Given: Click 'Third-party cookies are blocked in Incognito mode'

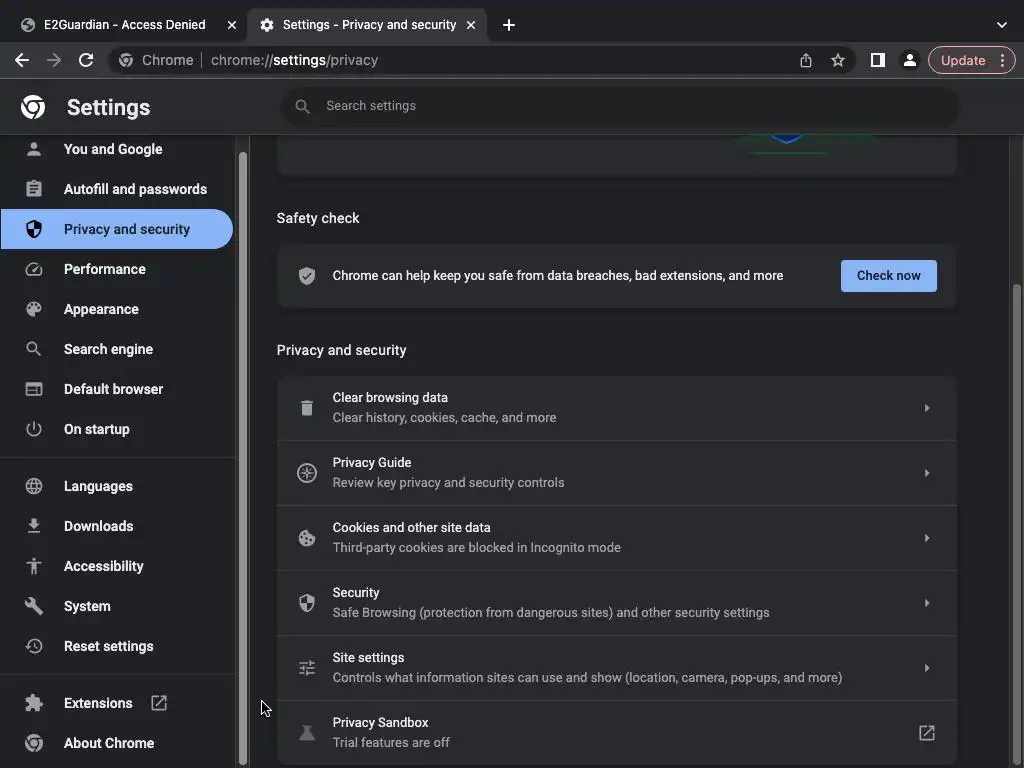Looking at the screenshot, I should [x=476, y=547].
